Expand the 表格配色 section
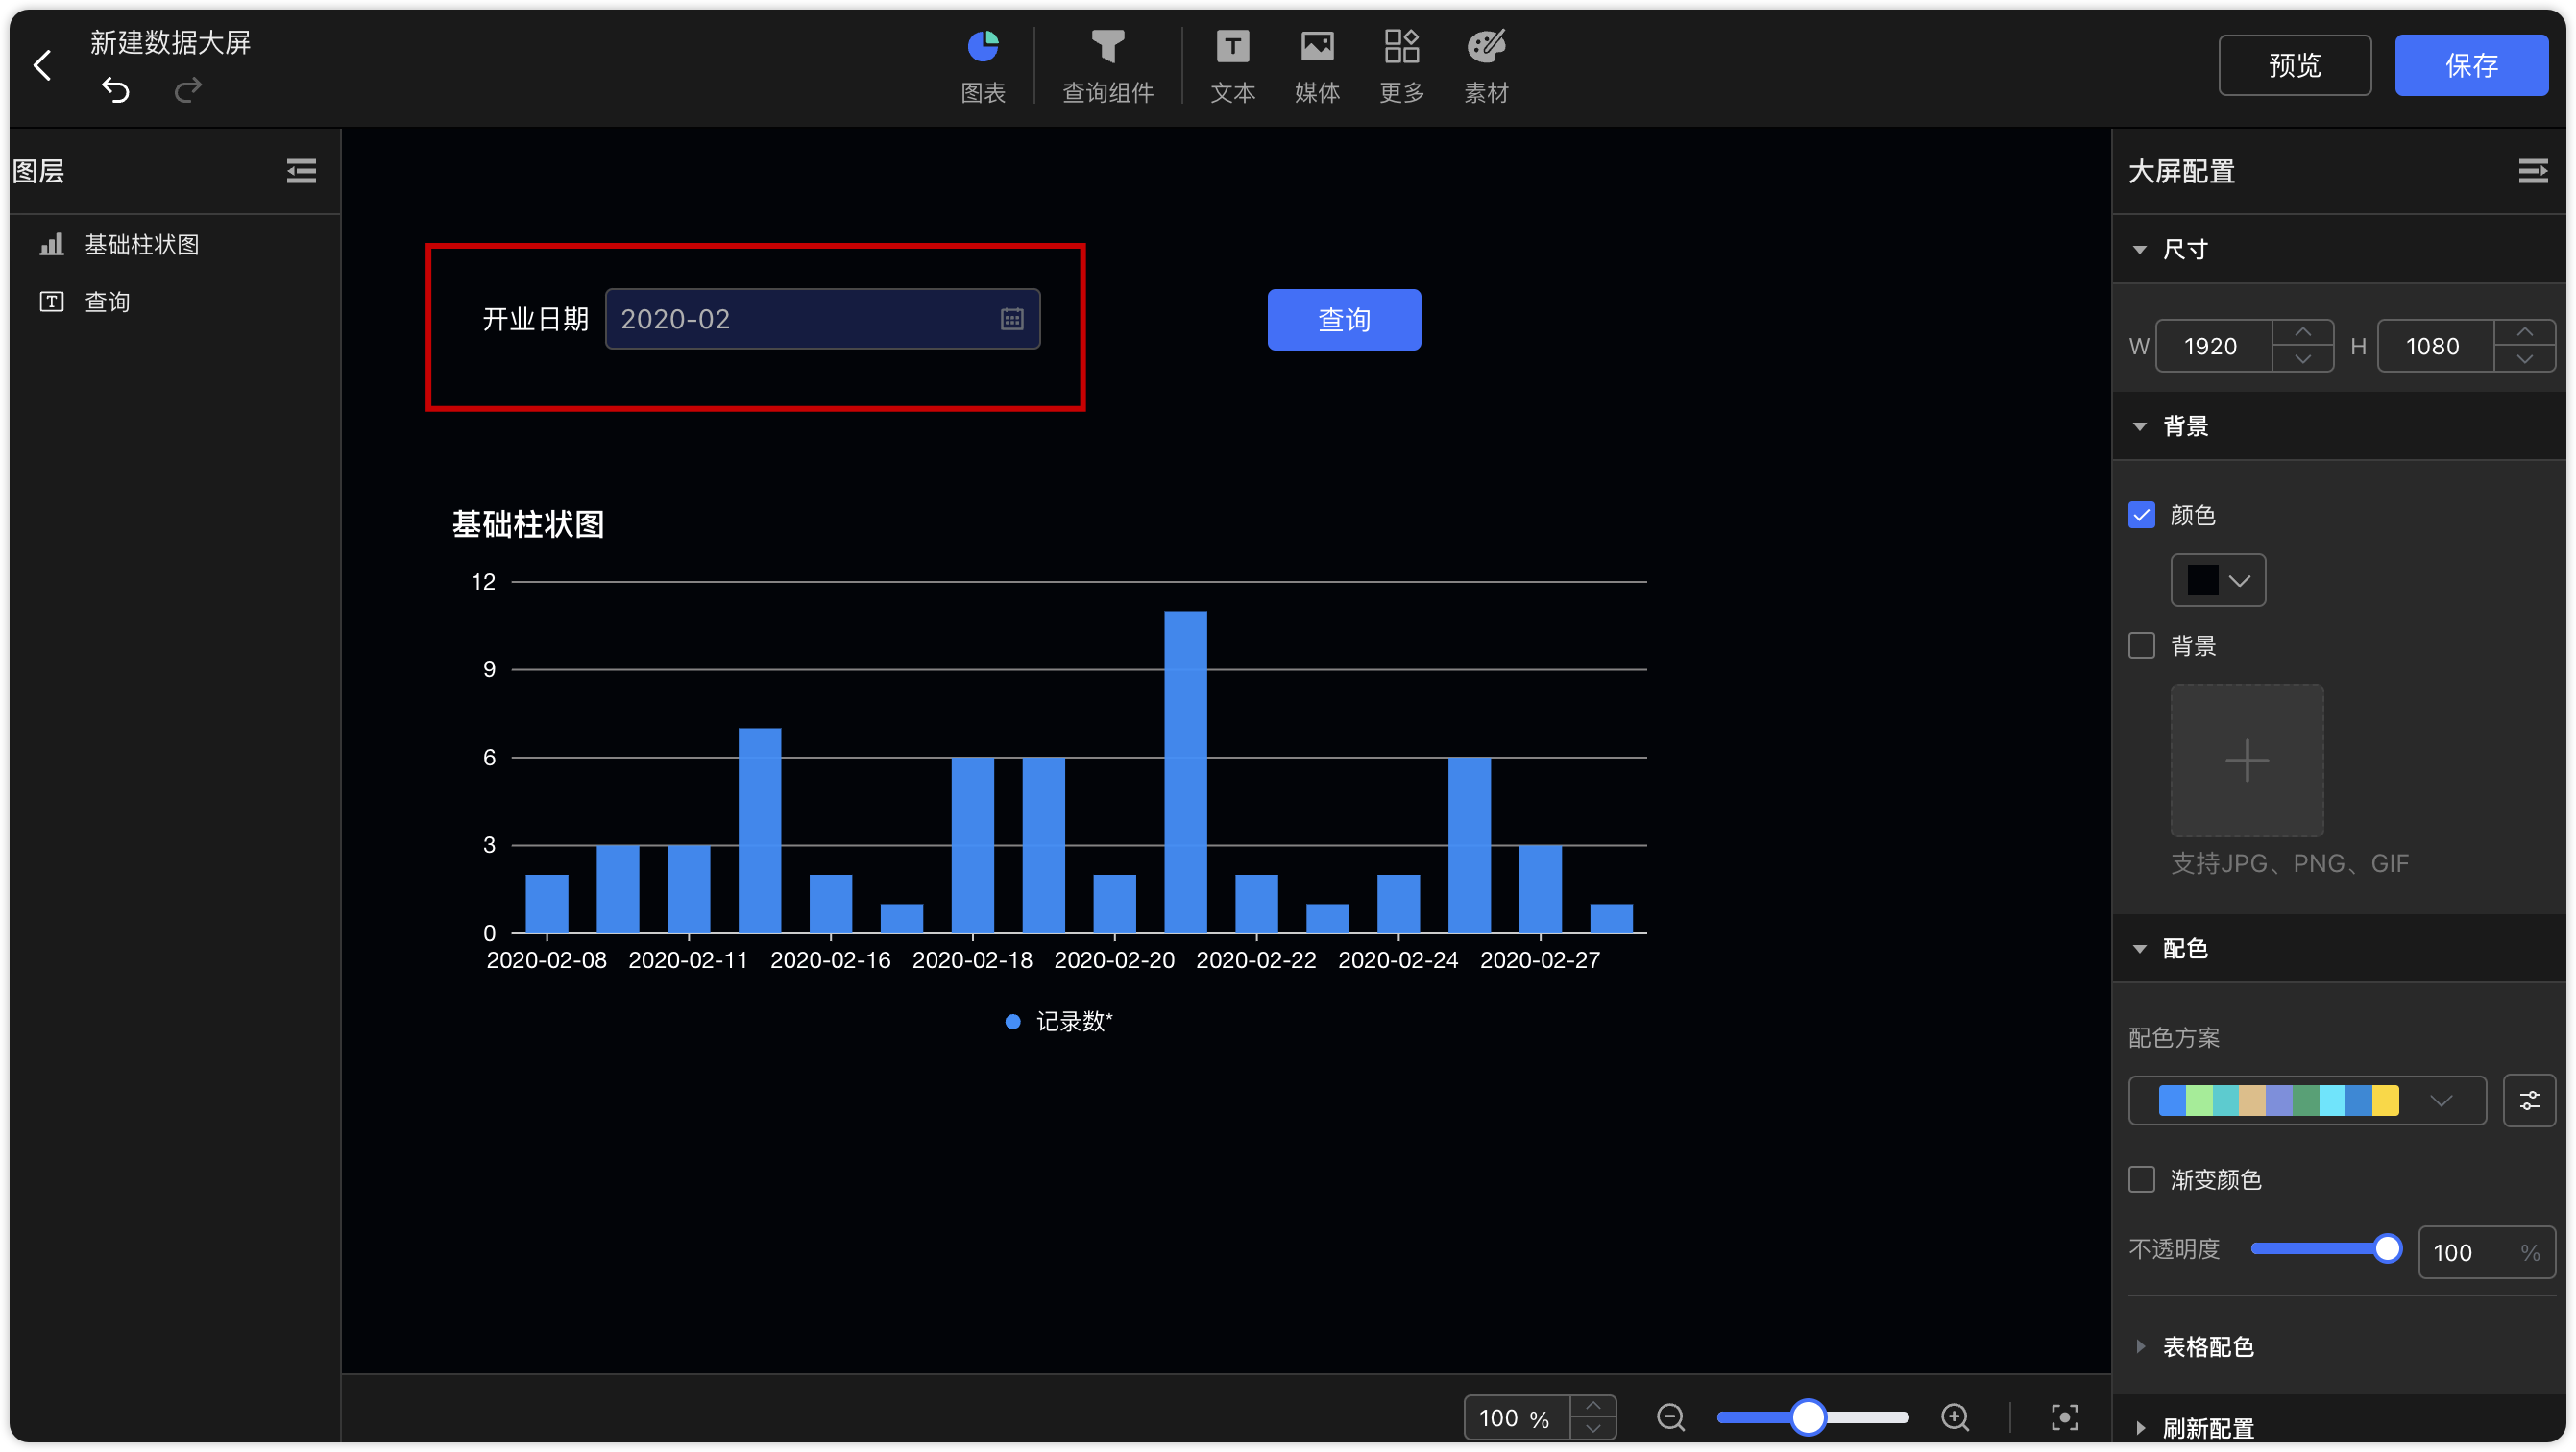The image size is (2576, 1452). 2139,1347
